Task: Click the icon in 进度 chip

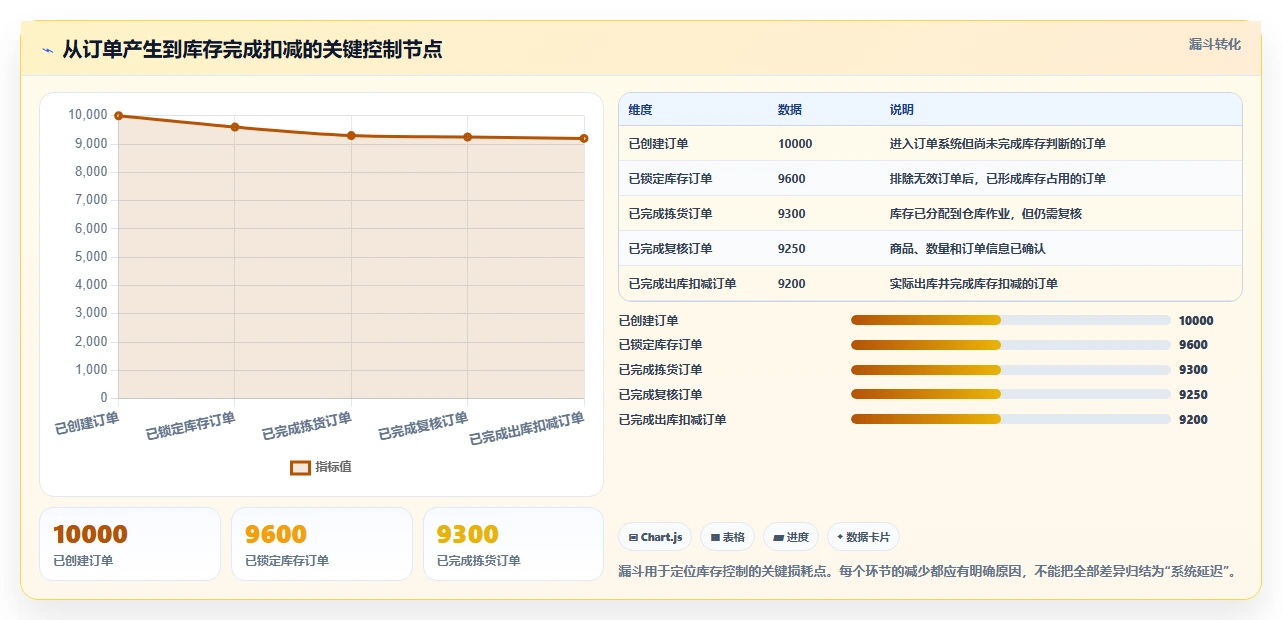Action: pos(778,537)
